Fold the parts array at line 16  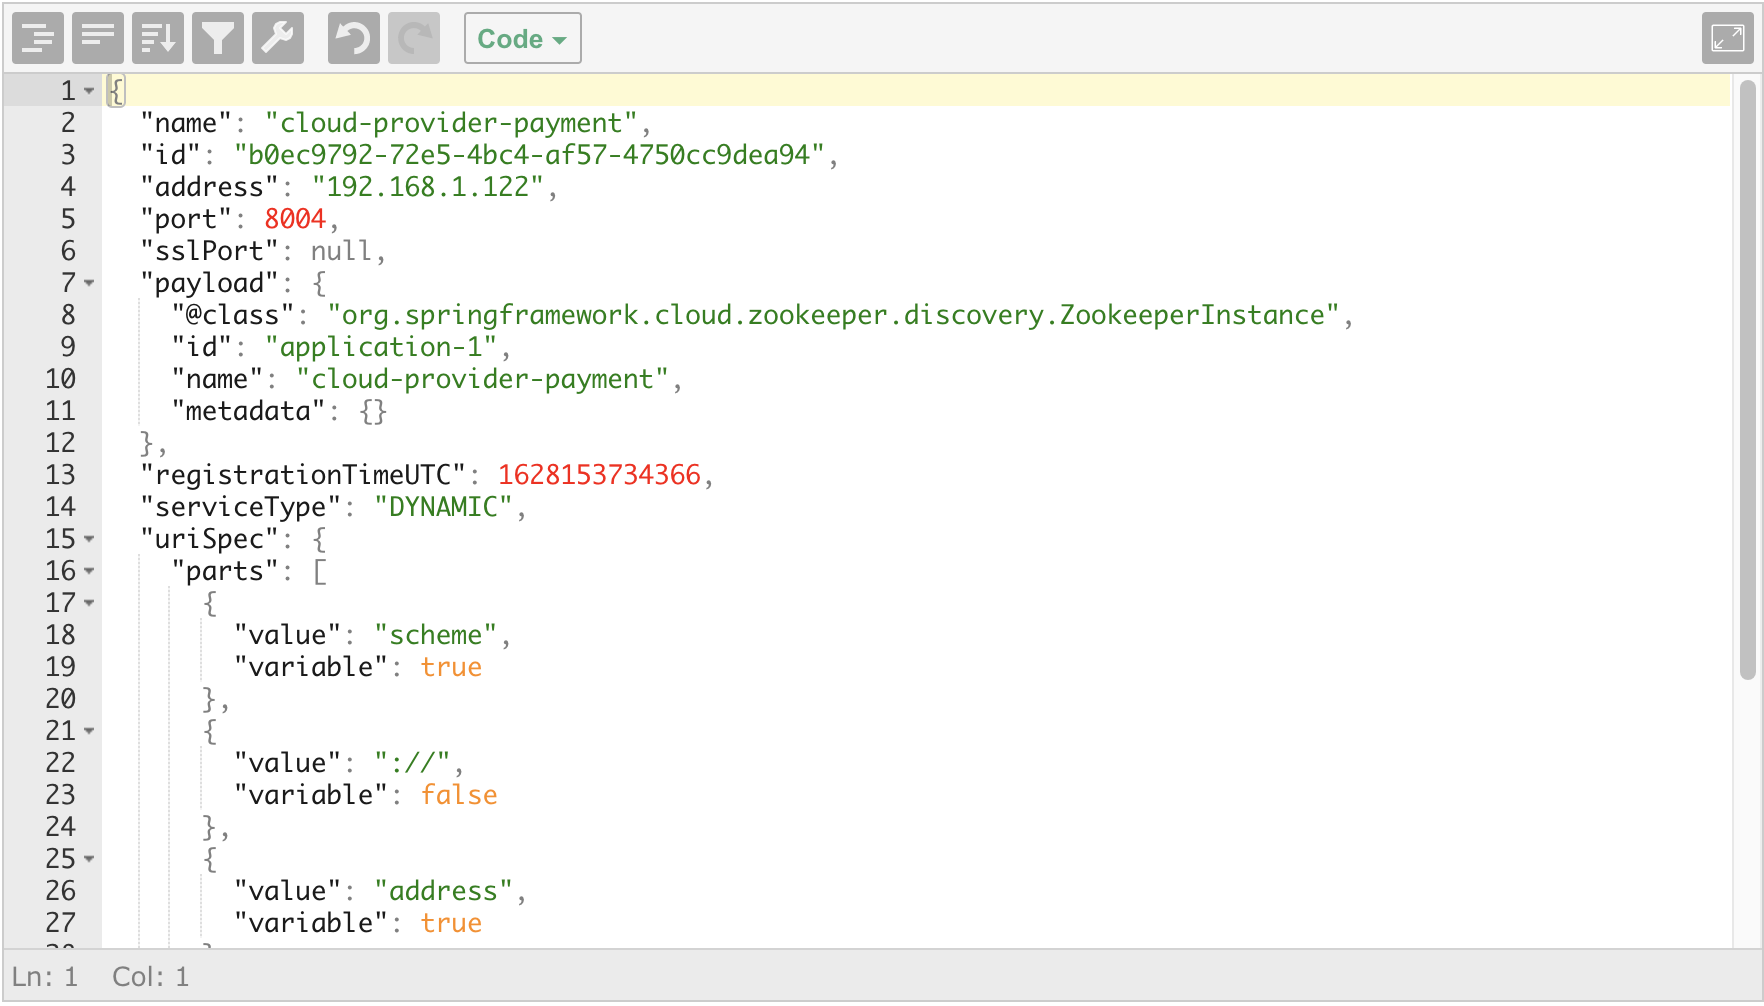point(89,571)
